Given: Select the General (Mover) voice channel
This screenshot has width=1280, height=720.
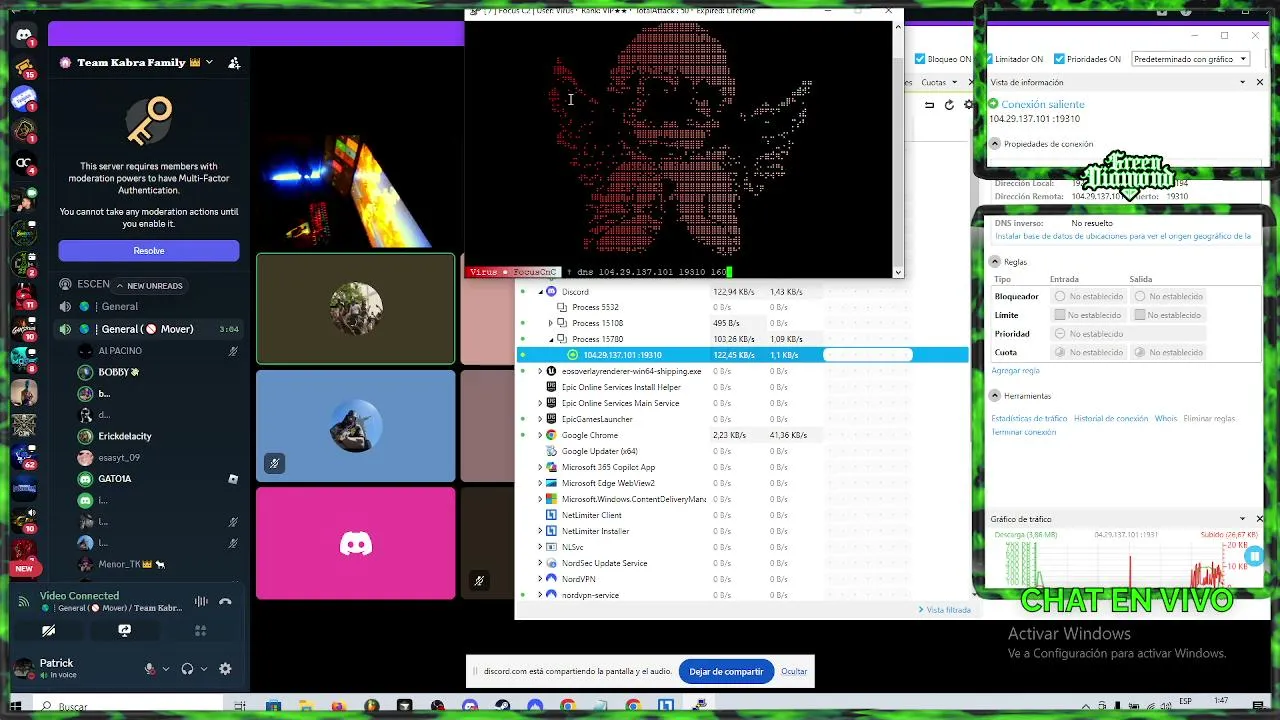Looking at the screenshot, I should pyautogui.click(x=149, y=329).
